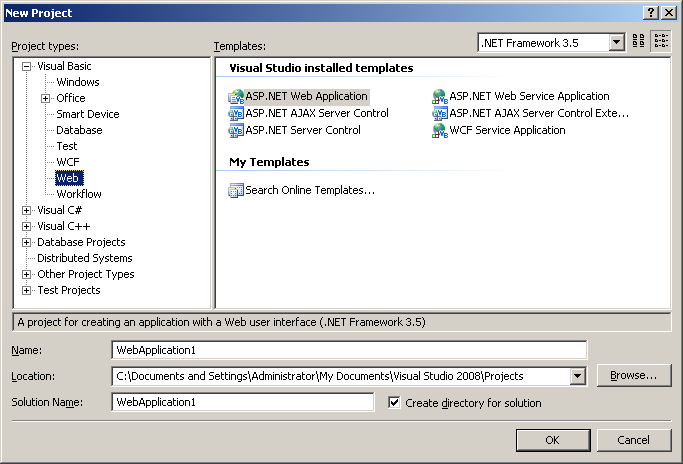Click into the project Name field
Screen dimensions: 683x464
point(349,350)
